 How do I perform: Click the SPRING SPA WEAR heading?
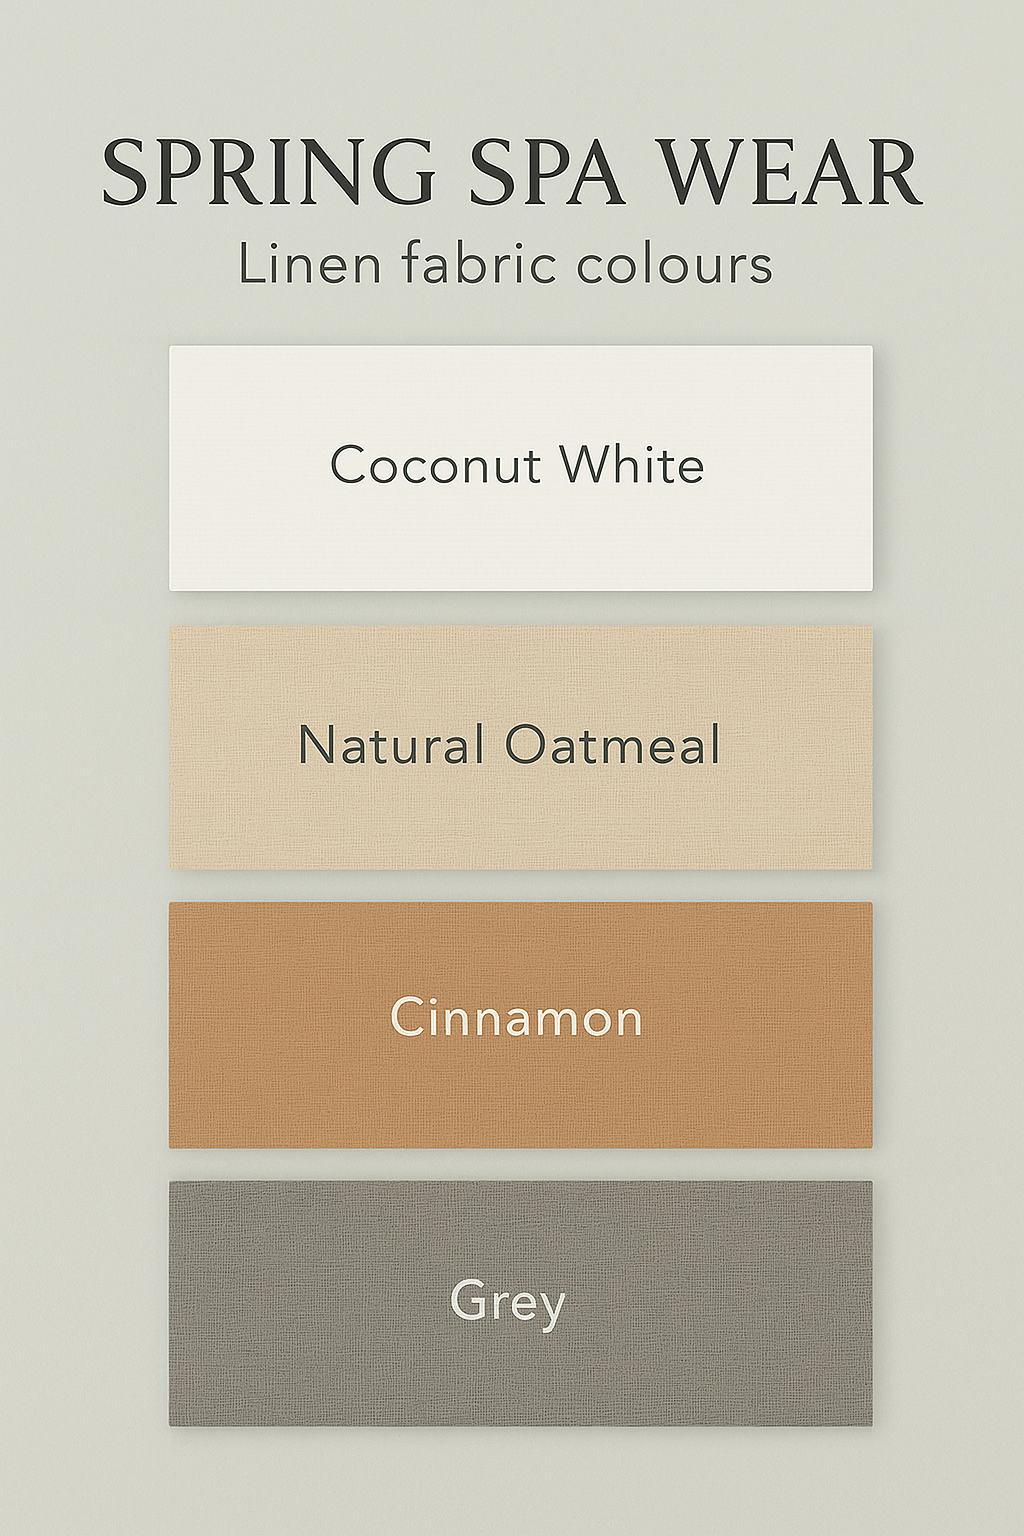click(511, 173)
